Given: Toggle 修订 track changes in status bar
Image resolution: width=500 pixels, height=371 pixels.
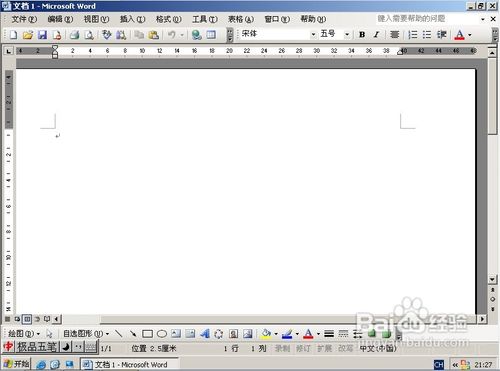Looking at the screenshot, I should (x=303, y=348).
